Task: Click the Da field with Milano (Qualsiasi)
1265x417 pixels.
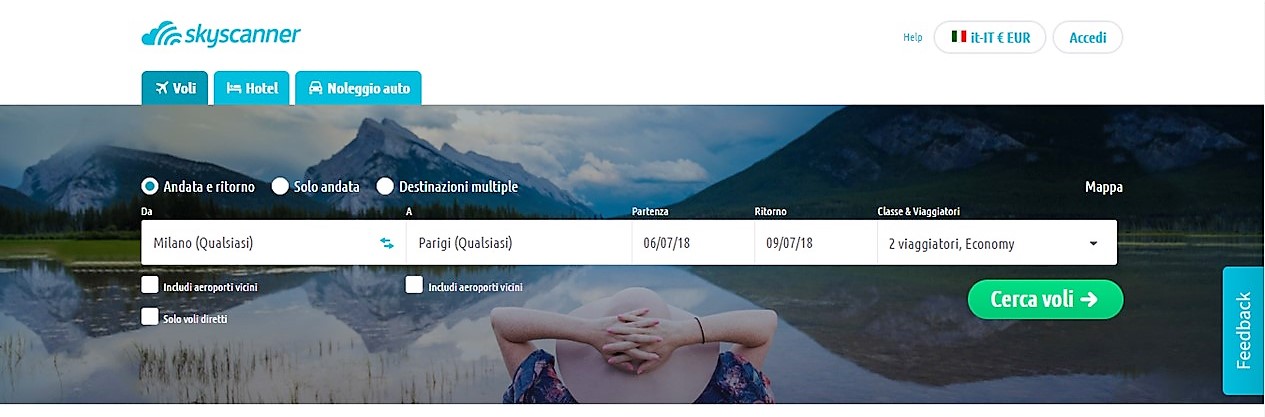Action: pos(273,243)
